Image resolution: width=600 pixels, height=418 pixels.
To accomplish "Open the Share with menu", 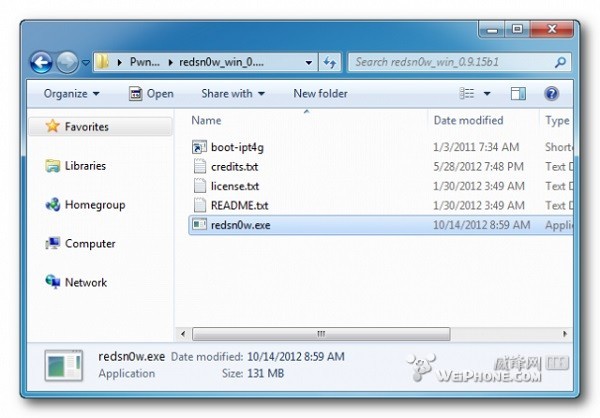I will (233, 94).
